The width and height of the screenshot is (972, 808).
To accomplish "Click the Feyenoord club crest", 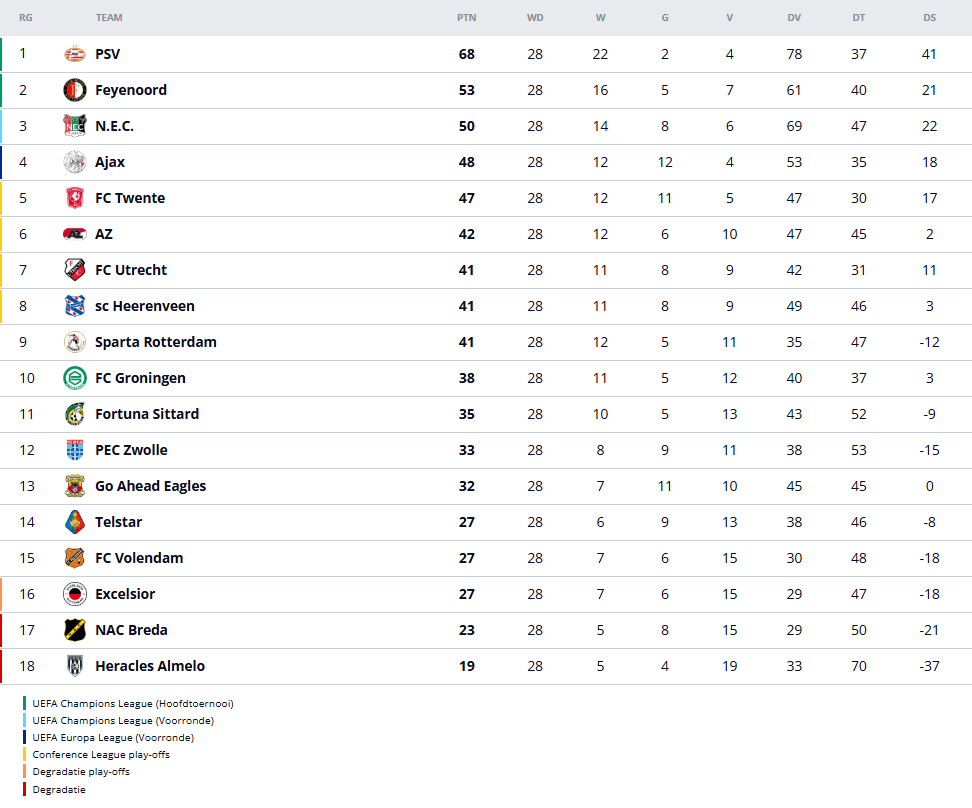I will click(75, 90).
